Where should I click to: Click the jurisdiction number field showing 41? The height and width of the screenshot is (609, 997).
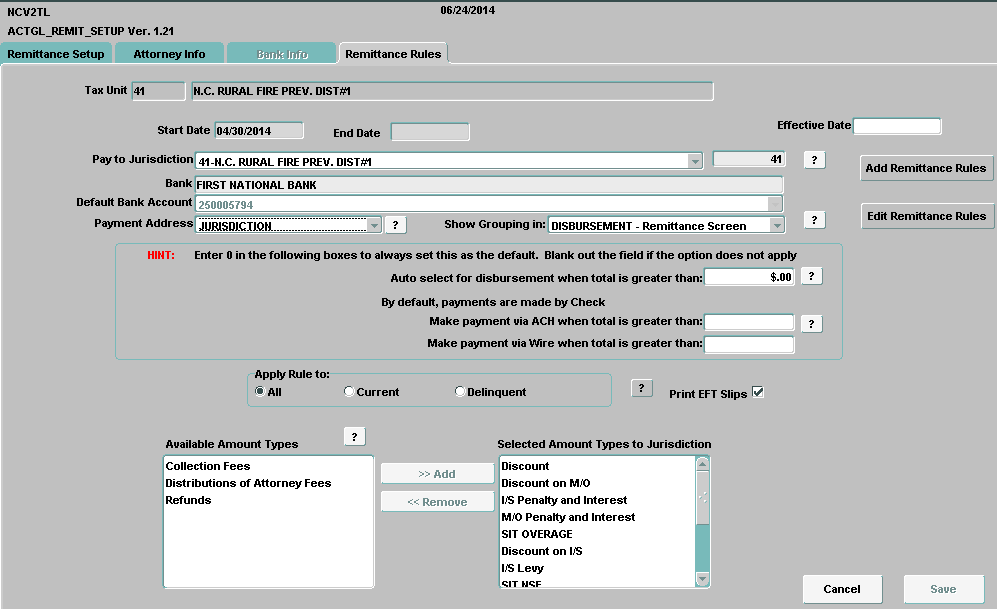(x=749, y=159)
